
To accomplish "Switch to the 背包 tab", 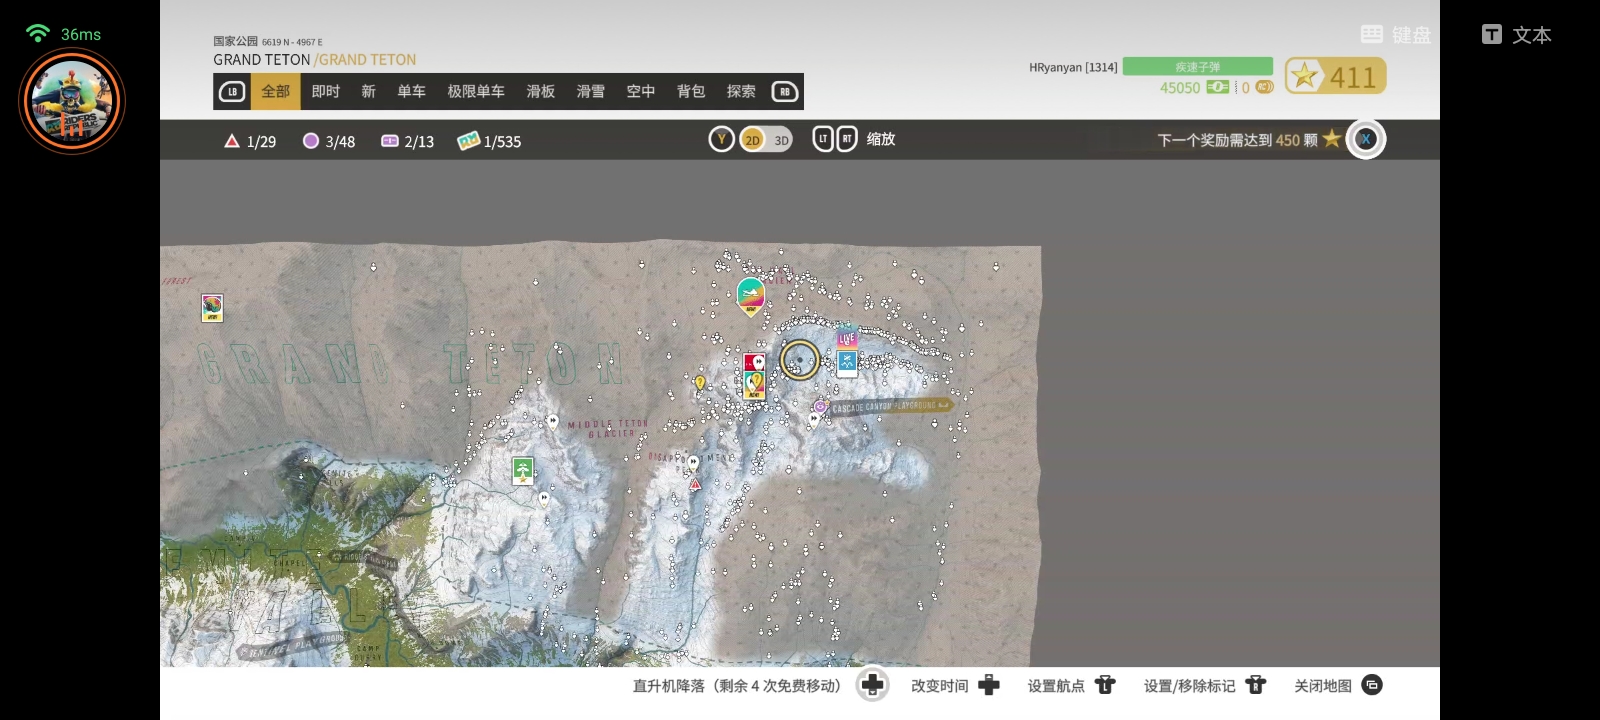I will (691, 92).
